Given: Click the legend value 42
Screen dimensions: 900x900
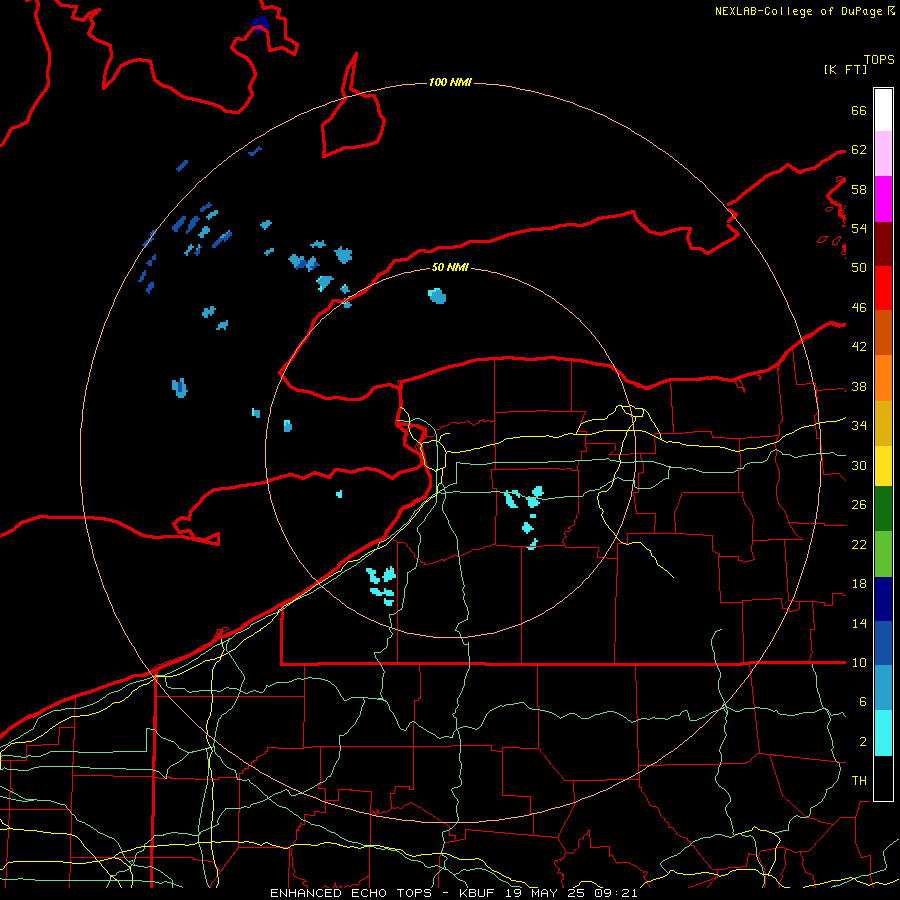Looking at the screenshot, I should point(859,347).
